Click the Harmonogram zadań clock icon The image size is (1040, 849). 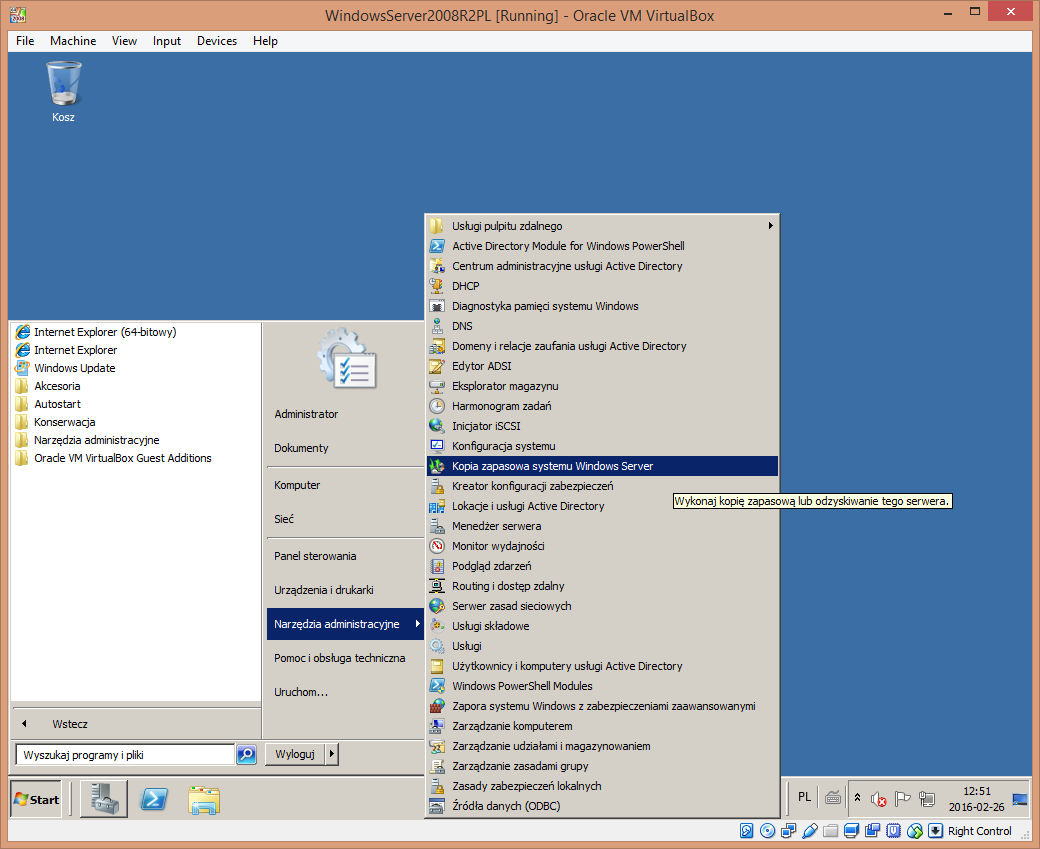[x=437, y=406]
